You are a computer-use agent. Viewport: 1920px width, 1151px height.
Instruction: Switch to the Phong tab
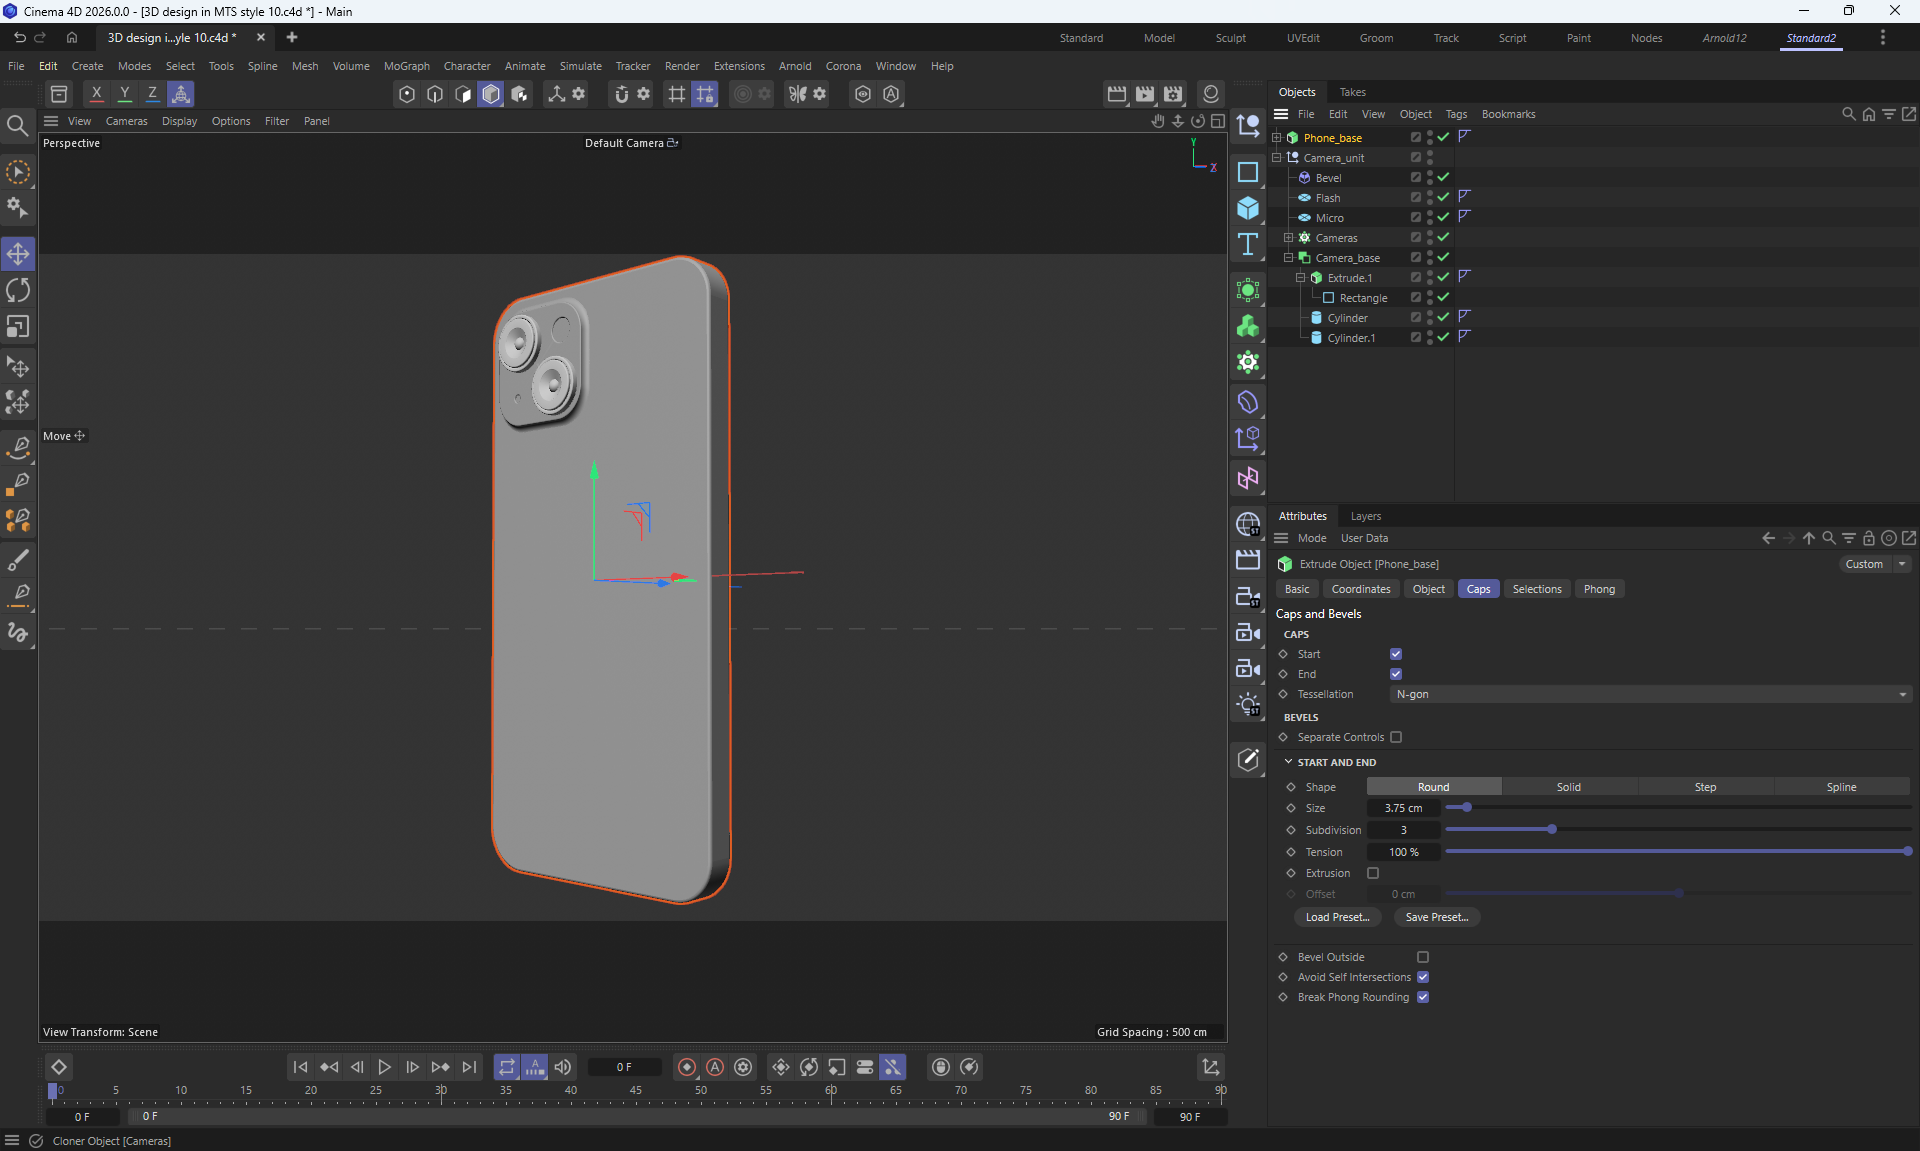pyautogui.click(x=1599, y=589)
